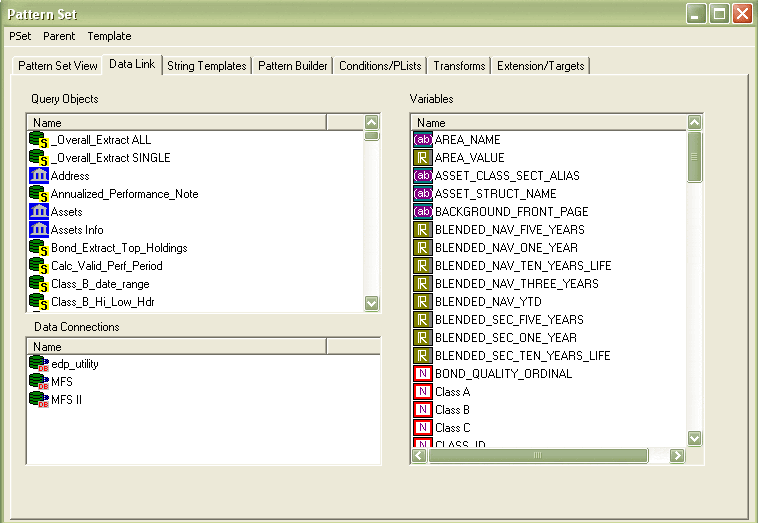Viewport: 758px width, 523px height.
Task: Open the Parent menu
Action: point(59,36)
